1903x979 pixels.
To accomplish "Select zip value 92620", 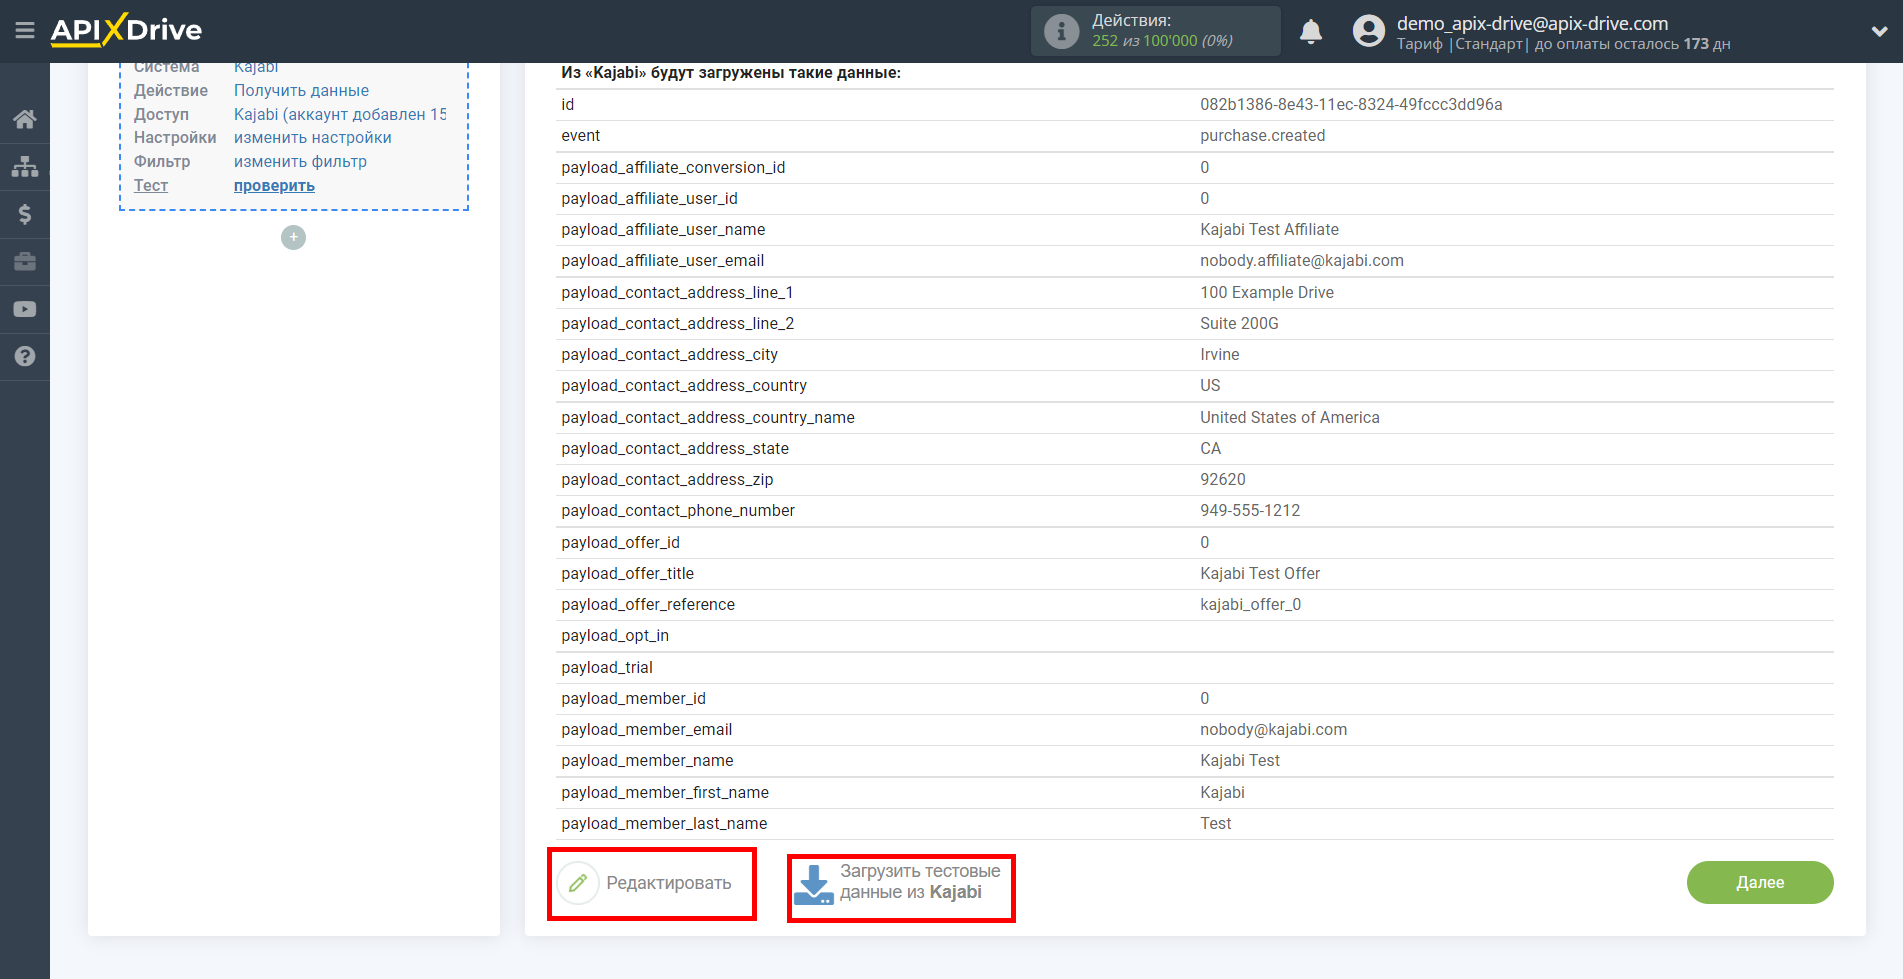I will (1222, 479).
